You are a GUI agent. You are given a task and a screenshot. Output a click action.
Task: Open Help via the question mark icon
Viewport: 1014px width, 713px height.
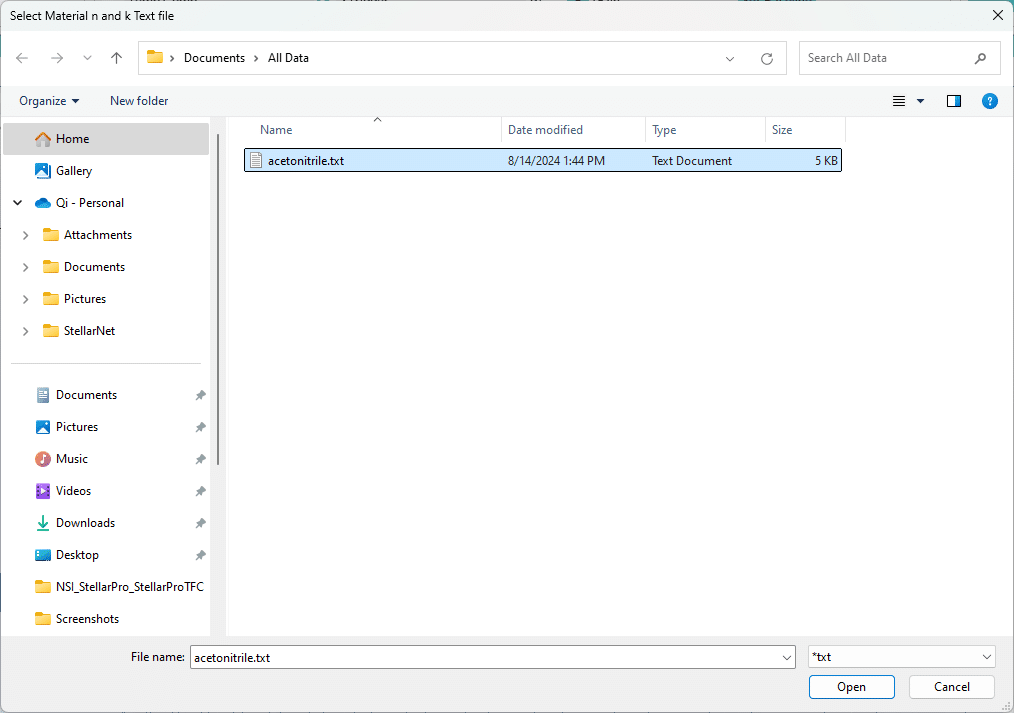click(x=990, y=101)
